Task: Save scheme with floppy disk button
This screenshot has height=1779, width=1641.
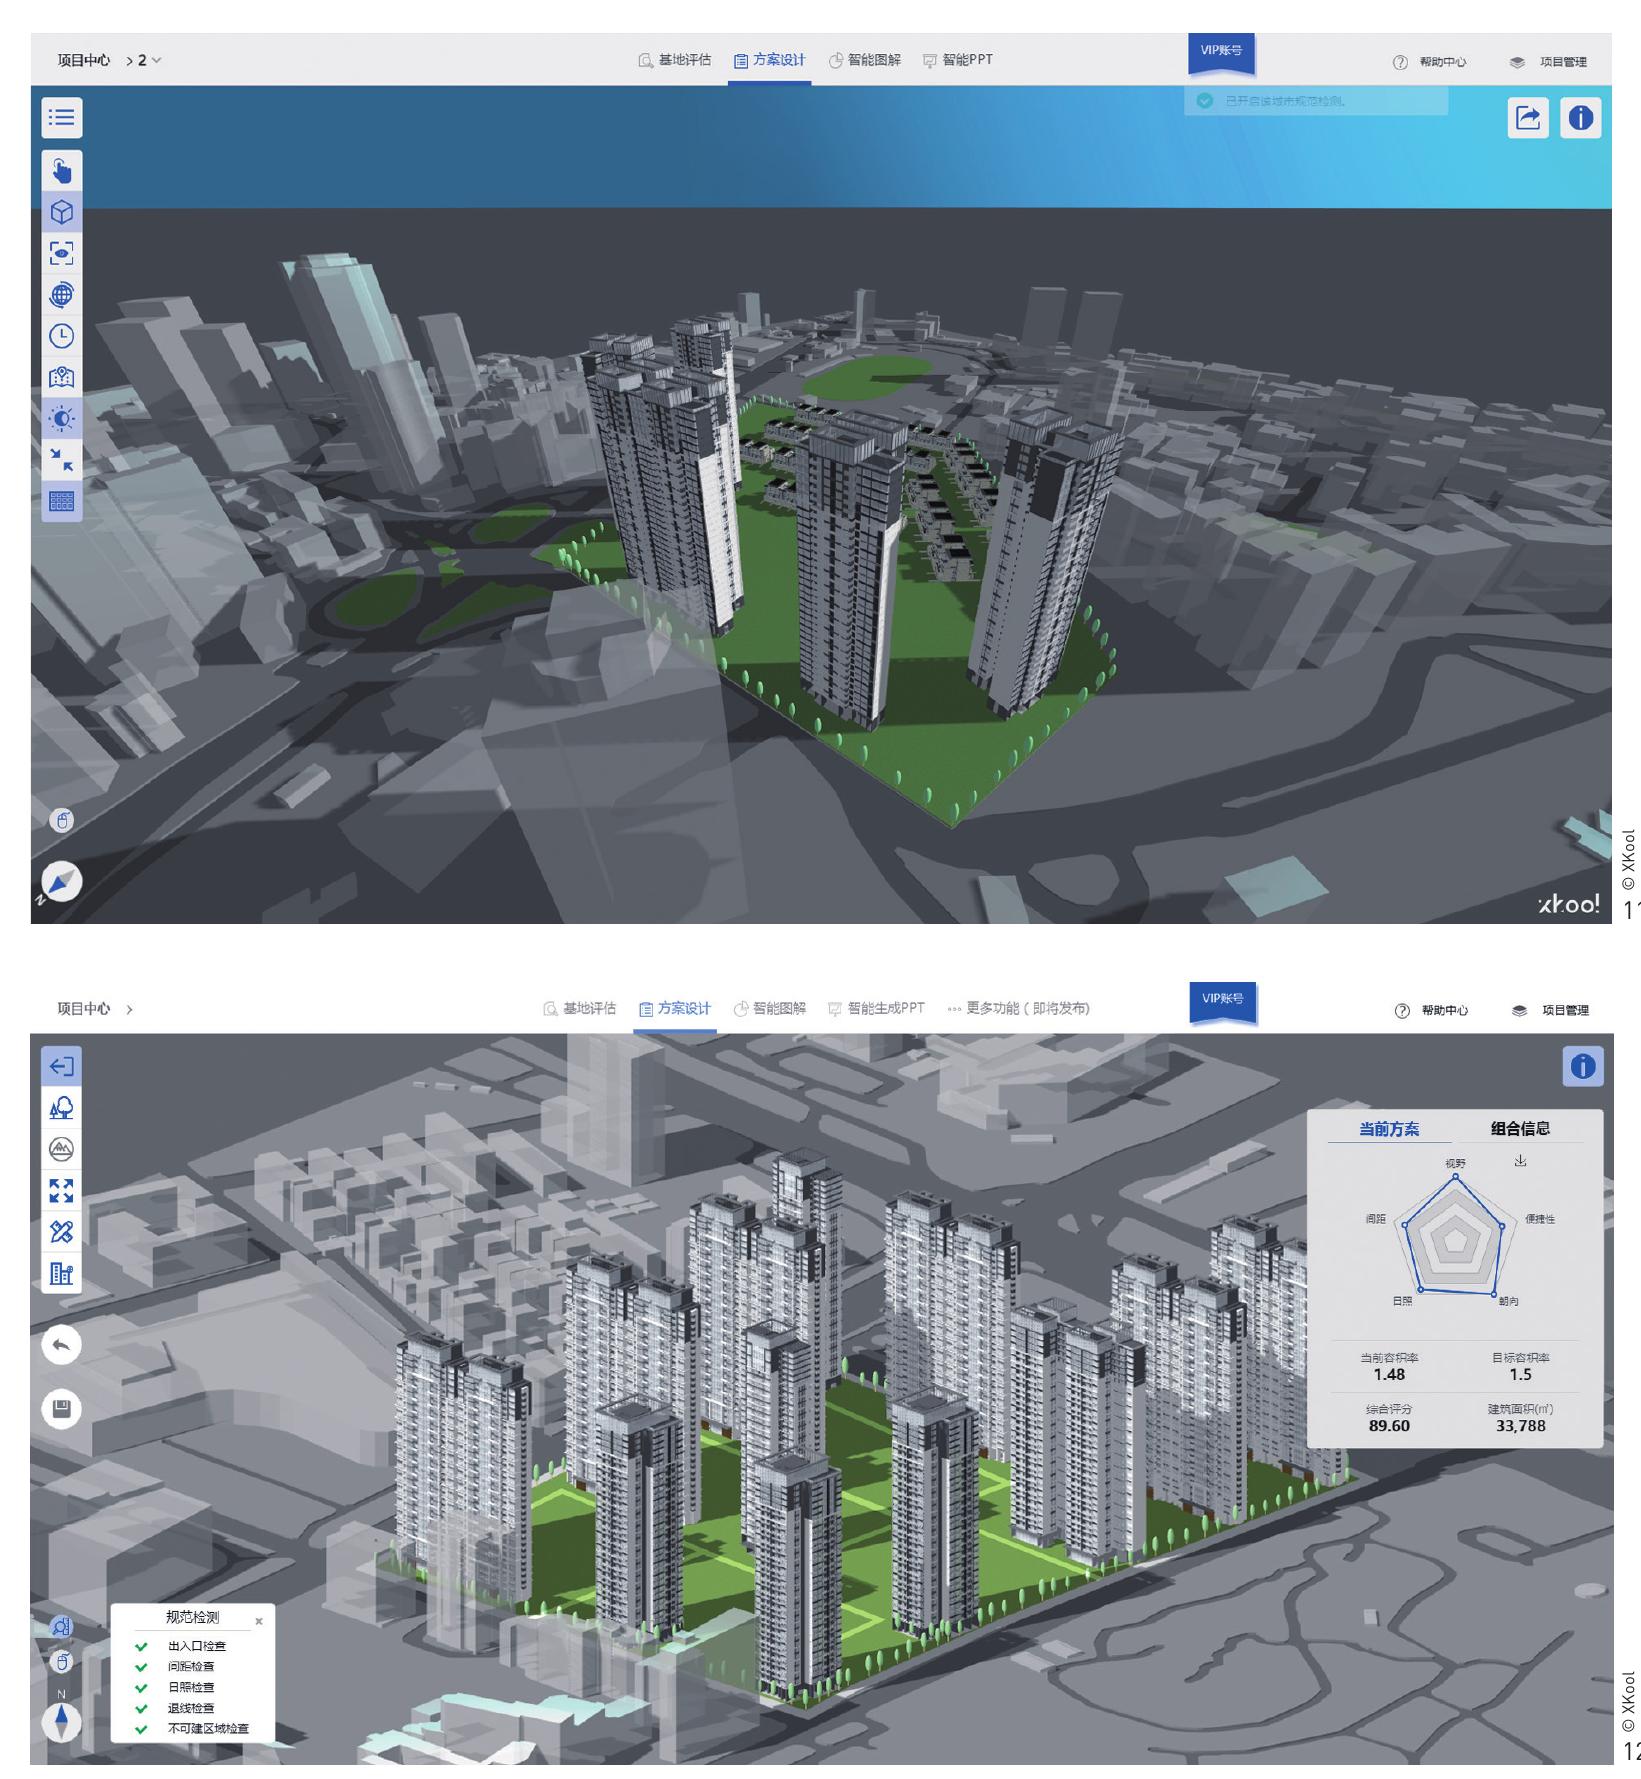Action: (61, 1409)
